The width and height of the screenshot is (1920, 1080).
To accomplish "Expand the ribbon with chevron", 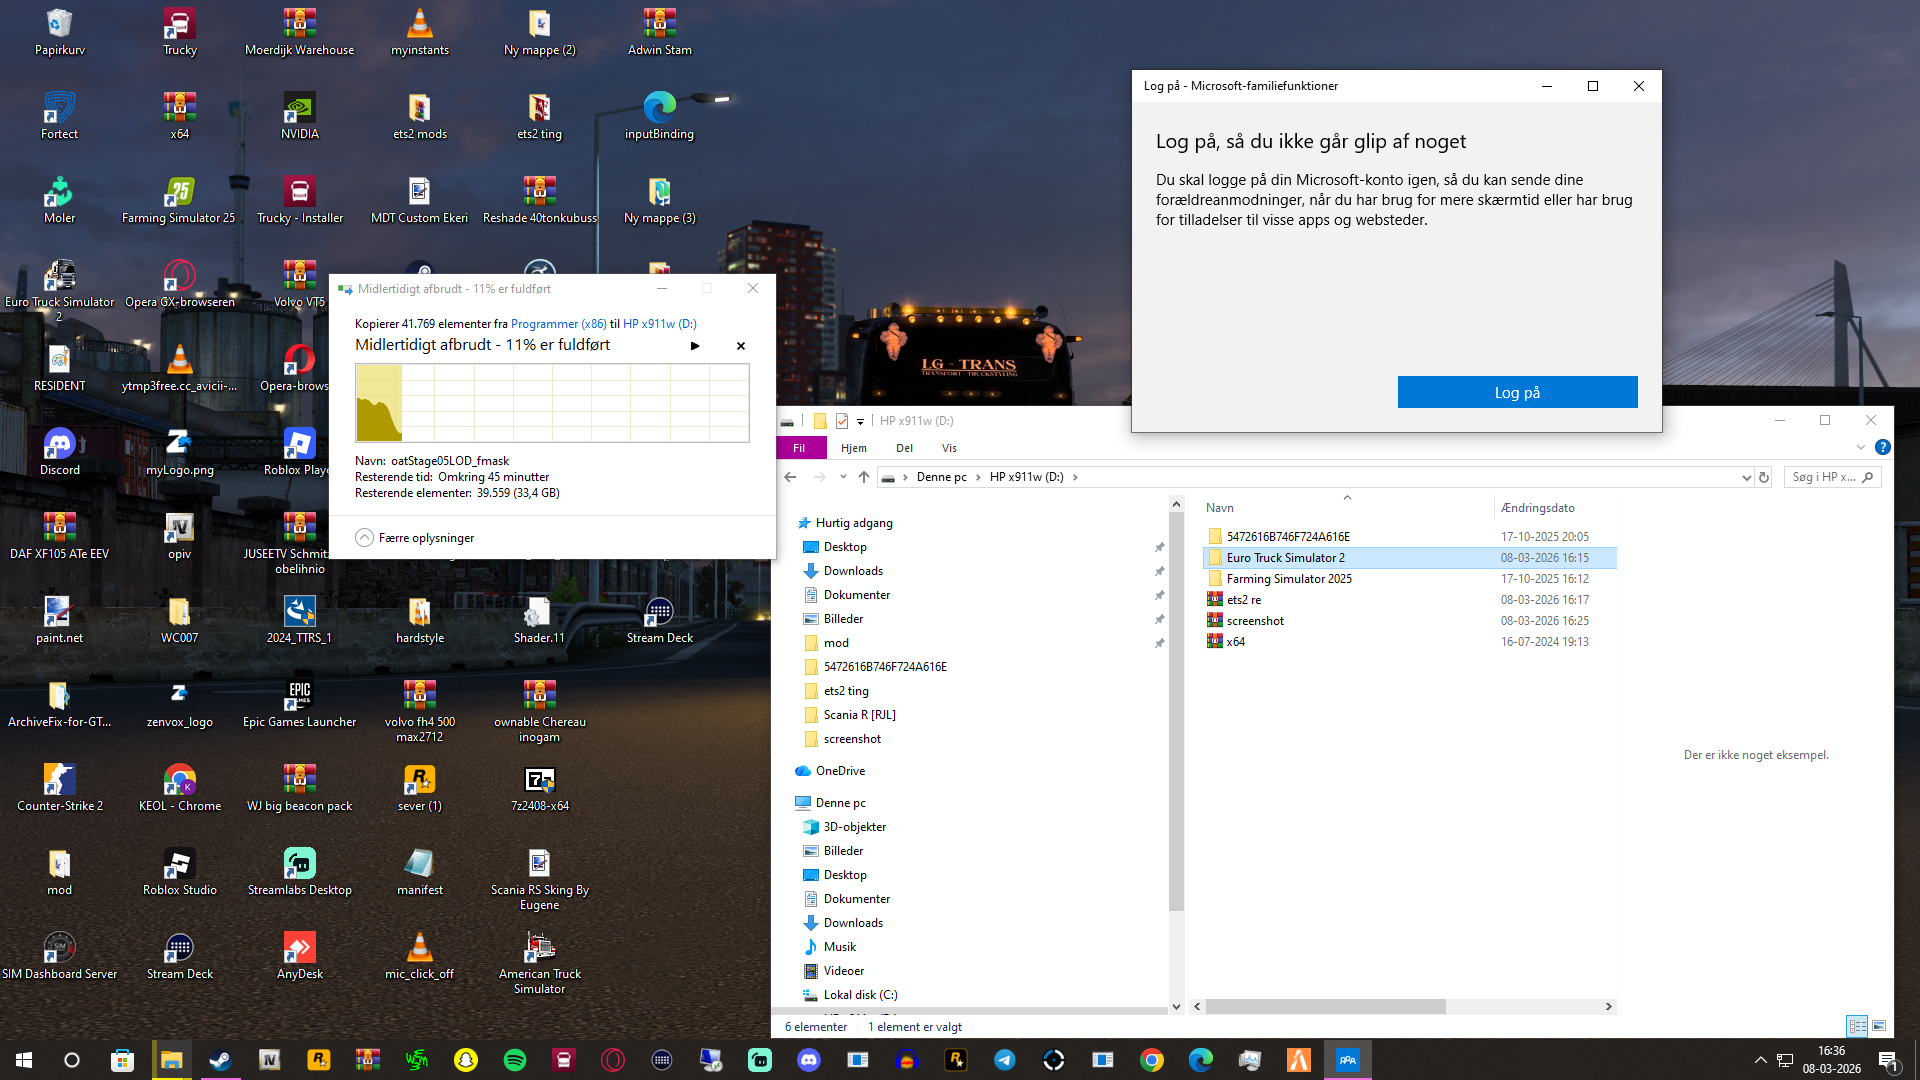I will 1860,448.
